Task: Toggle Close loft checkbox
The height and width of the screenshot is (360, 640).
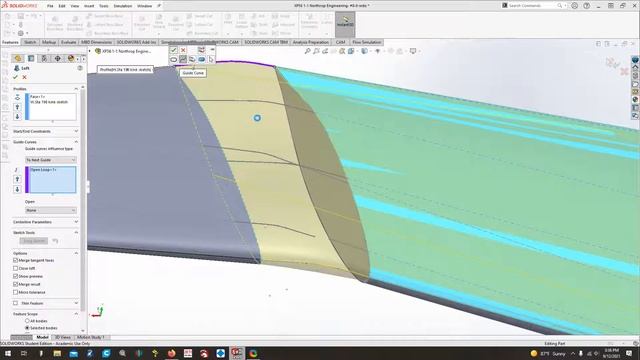Action: click(x=16, y=268)
